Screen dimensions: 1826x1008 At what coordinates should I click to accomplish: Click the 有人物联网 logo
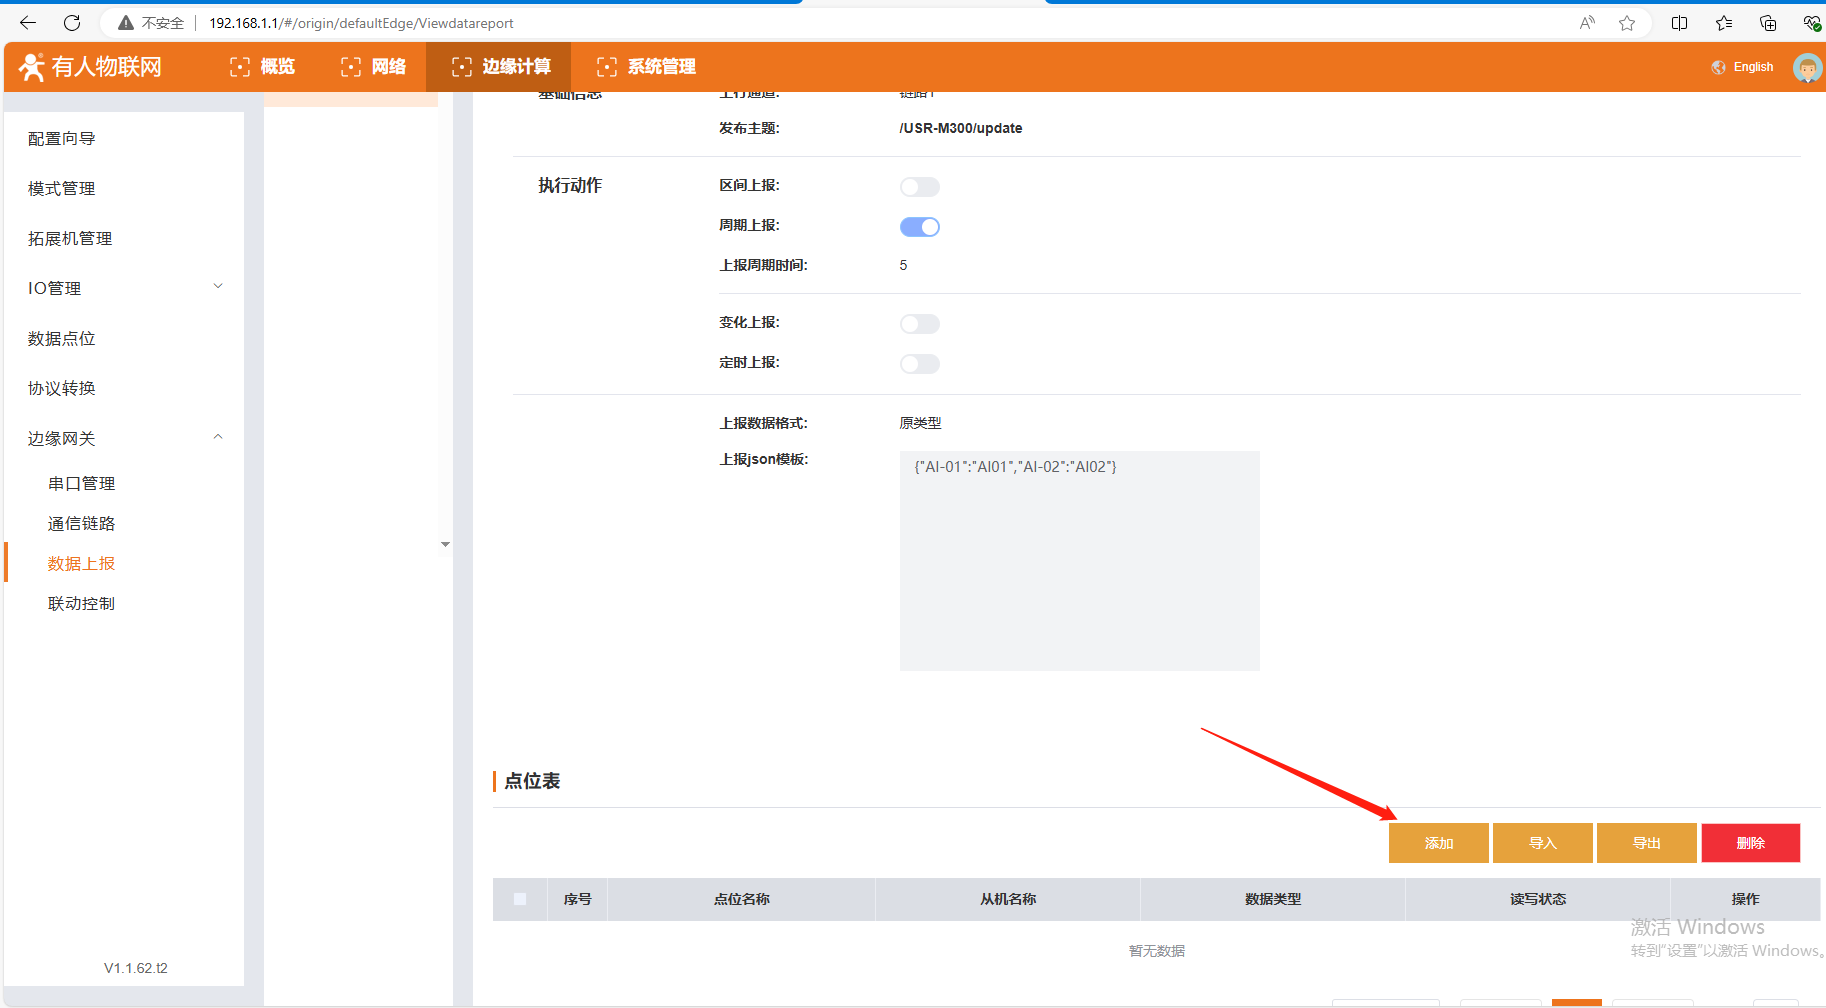[91, 67]
